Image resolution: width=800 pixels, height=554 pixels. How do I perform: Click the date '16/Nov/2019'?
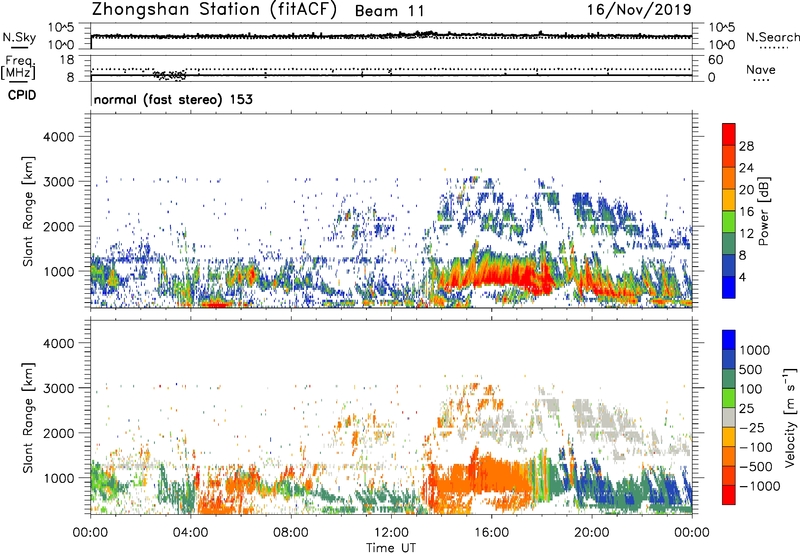639,10
